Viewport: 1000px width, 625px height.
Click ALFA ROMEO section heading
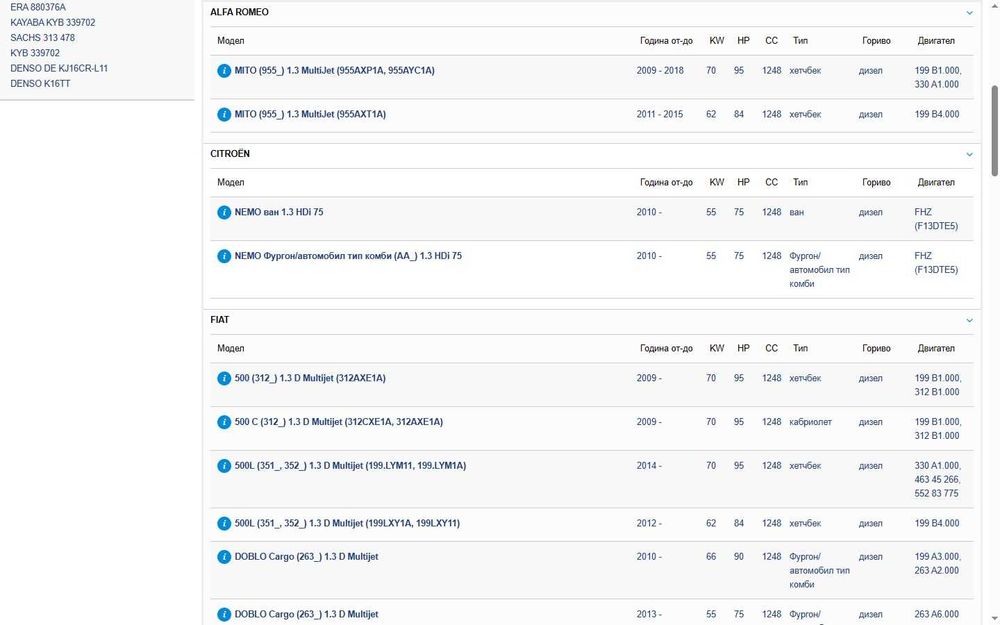(x=239, y=12)
